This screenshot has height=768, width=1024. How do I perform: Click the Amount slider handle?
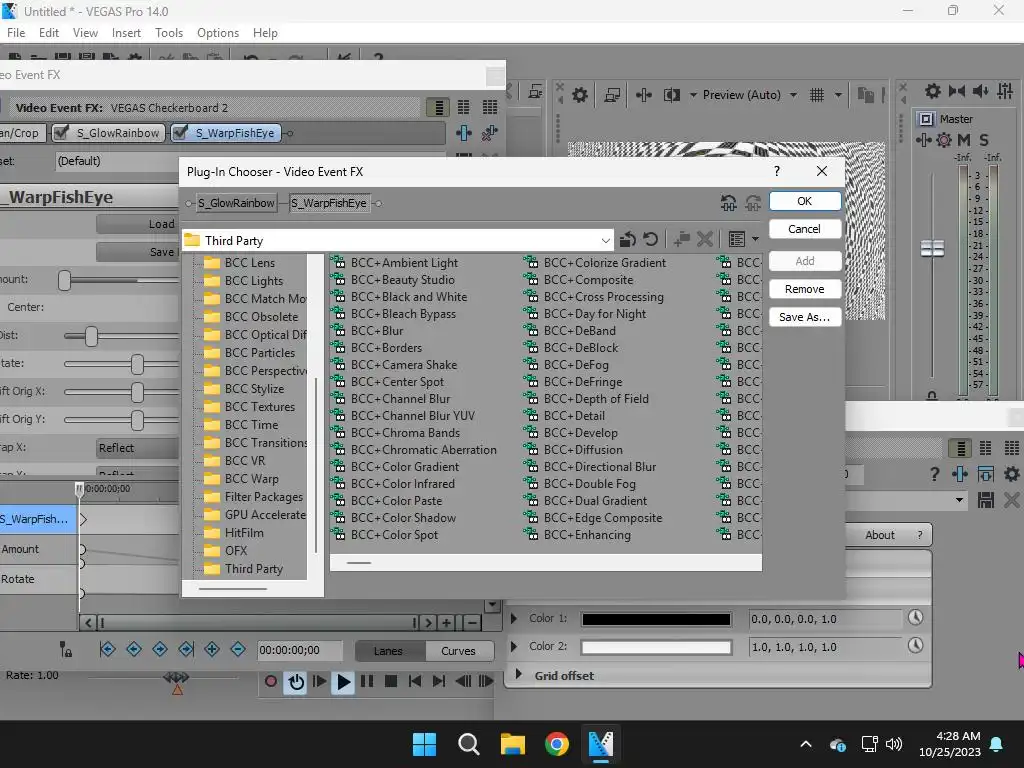(64, 280)
